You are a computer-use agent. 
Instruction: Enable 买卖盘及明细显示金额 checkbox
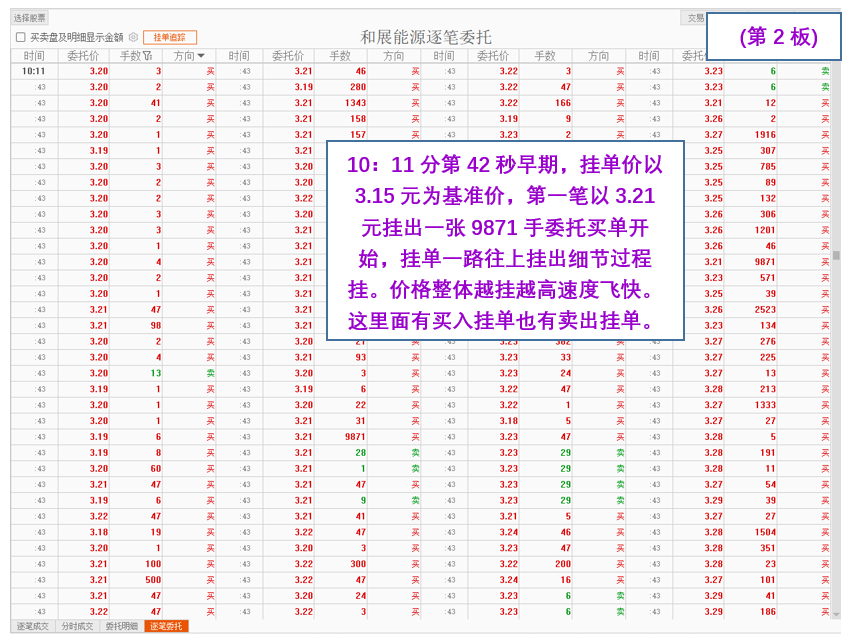(x=21, y=37)
